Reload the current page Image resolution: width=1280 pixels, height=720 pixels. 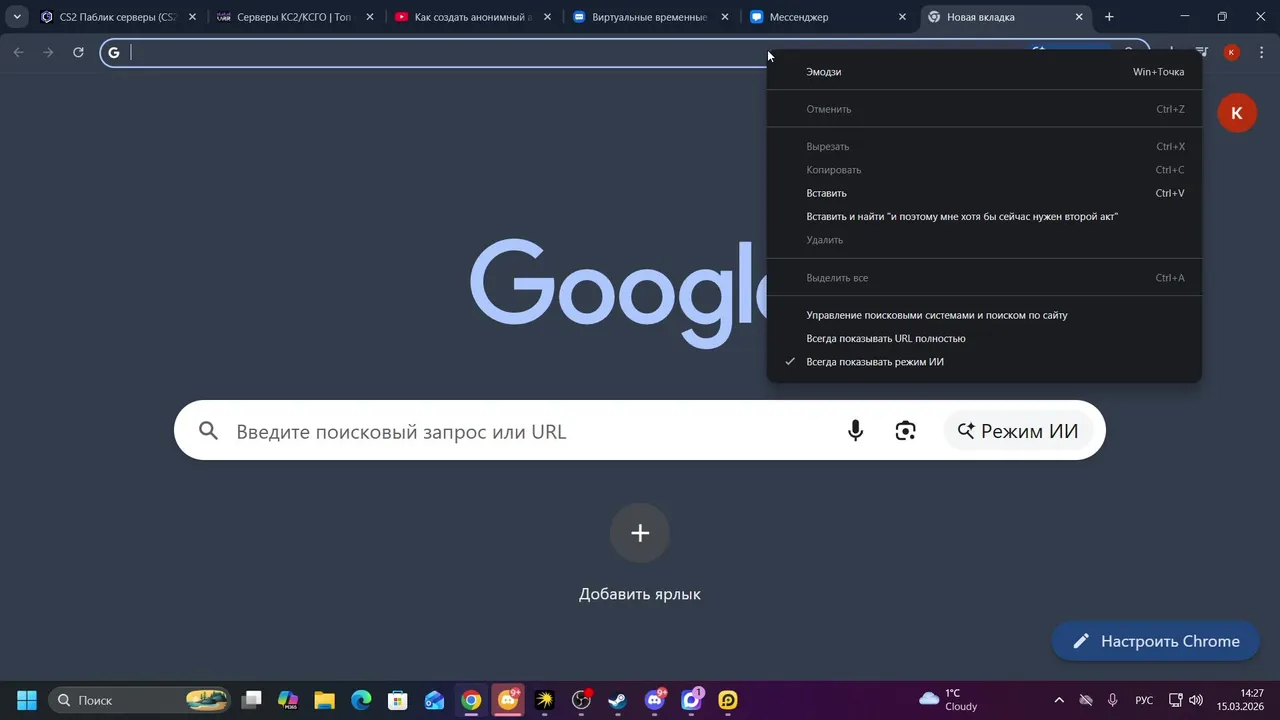point(78,52)
